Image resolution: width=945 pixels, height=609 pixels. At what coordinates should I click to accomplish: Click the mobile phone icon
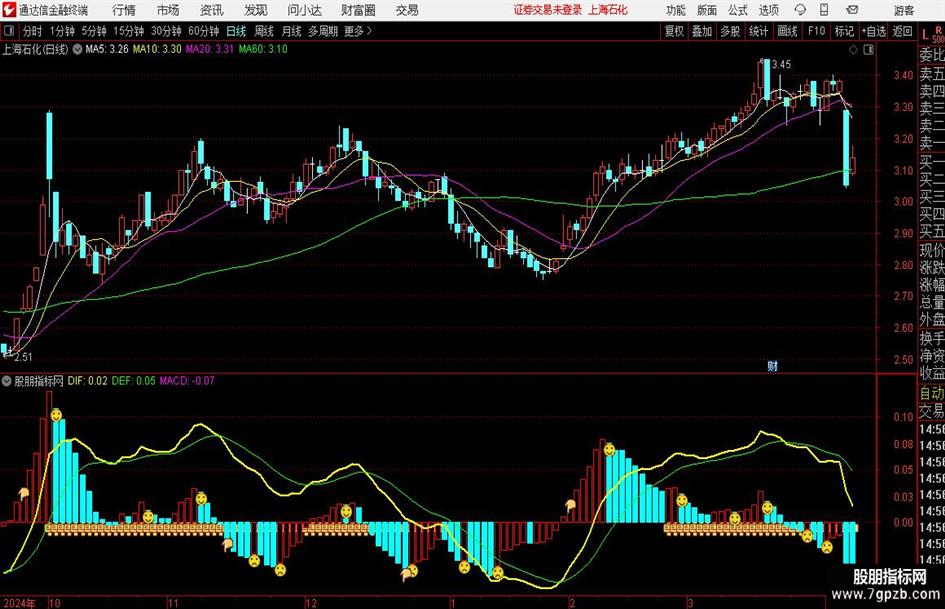coord(824,10)
